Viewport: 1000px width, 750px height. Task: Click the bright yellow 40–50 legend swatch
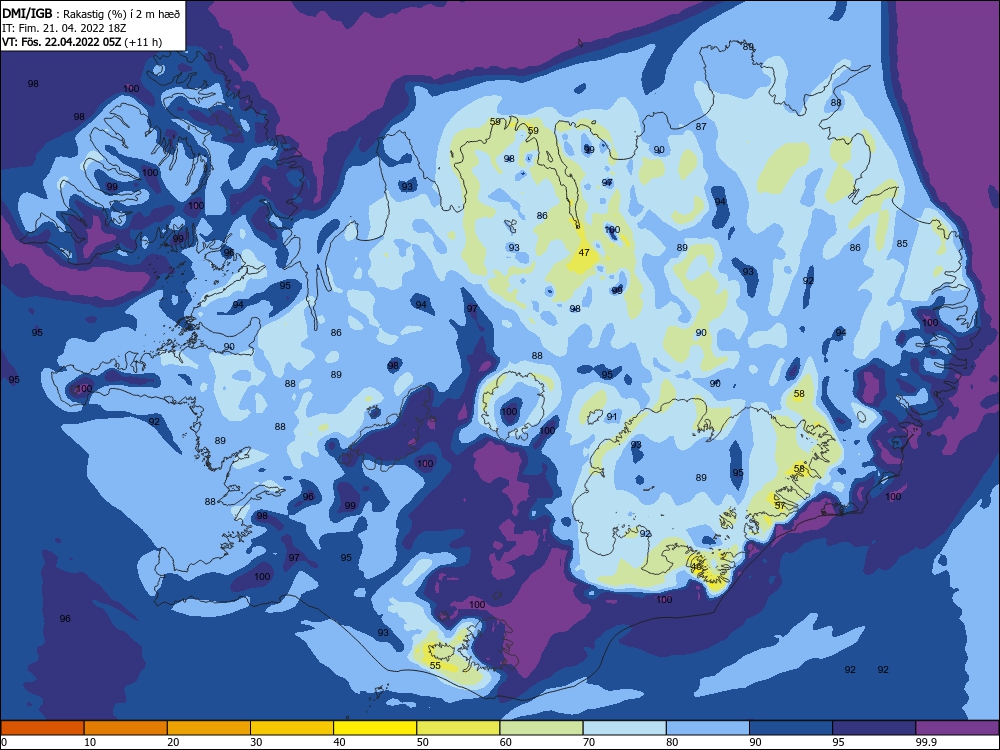point(375,728)
